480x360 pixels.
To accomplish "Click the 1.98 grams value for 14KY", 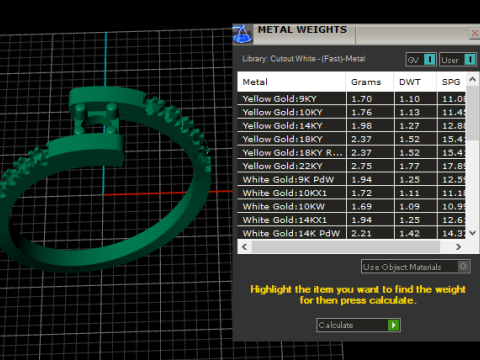I will 362,126.
